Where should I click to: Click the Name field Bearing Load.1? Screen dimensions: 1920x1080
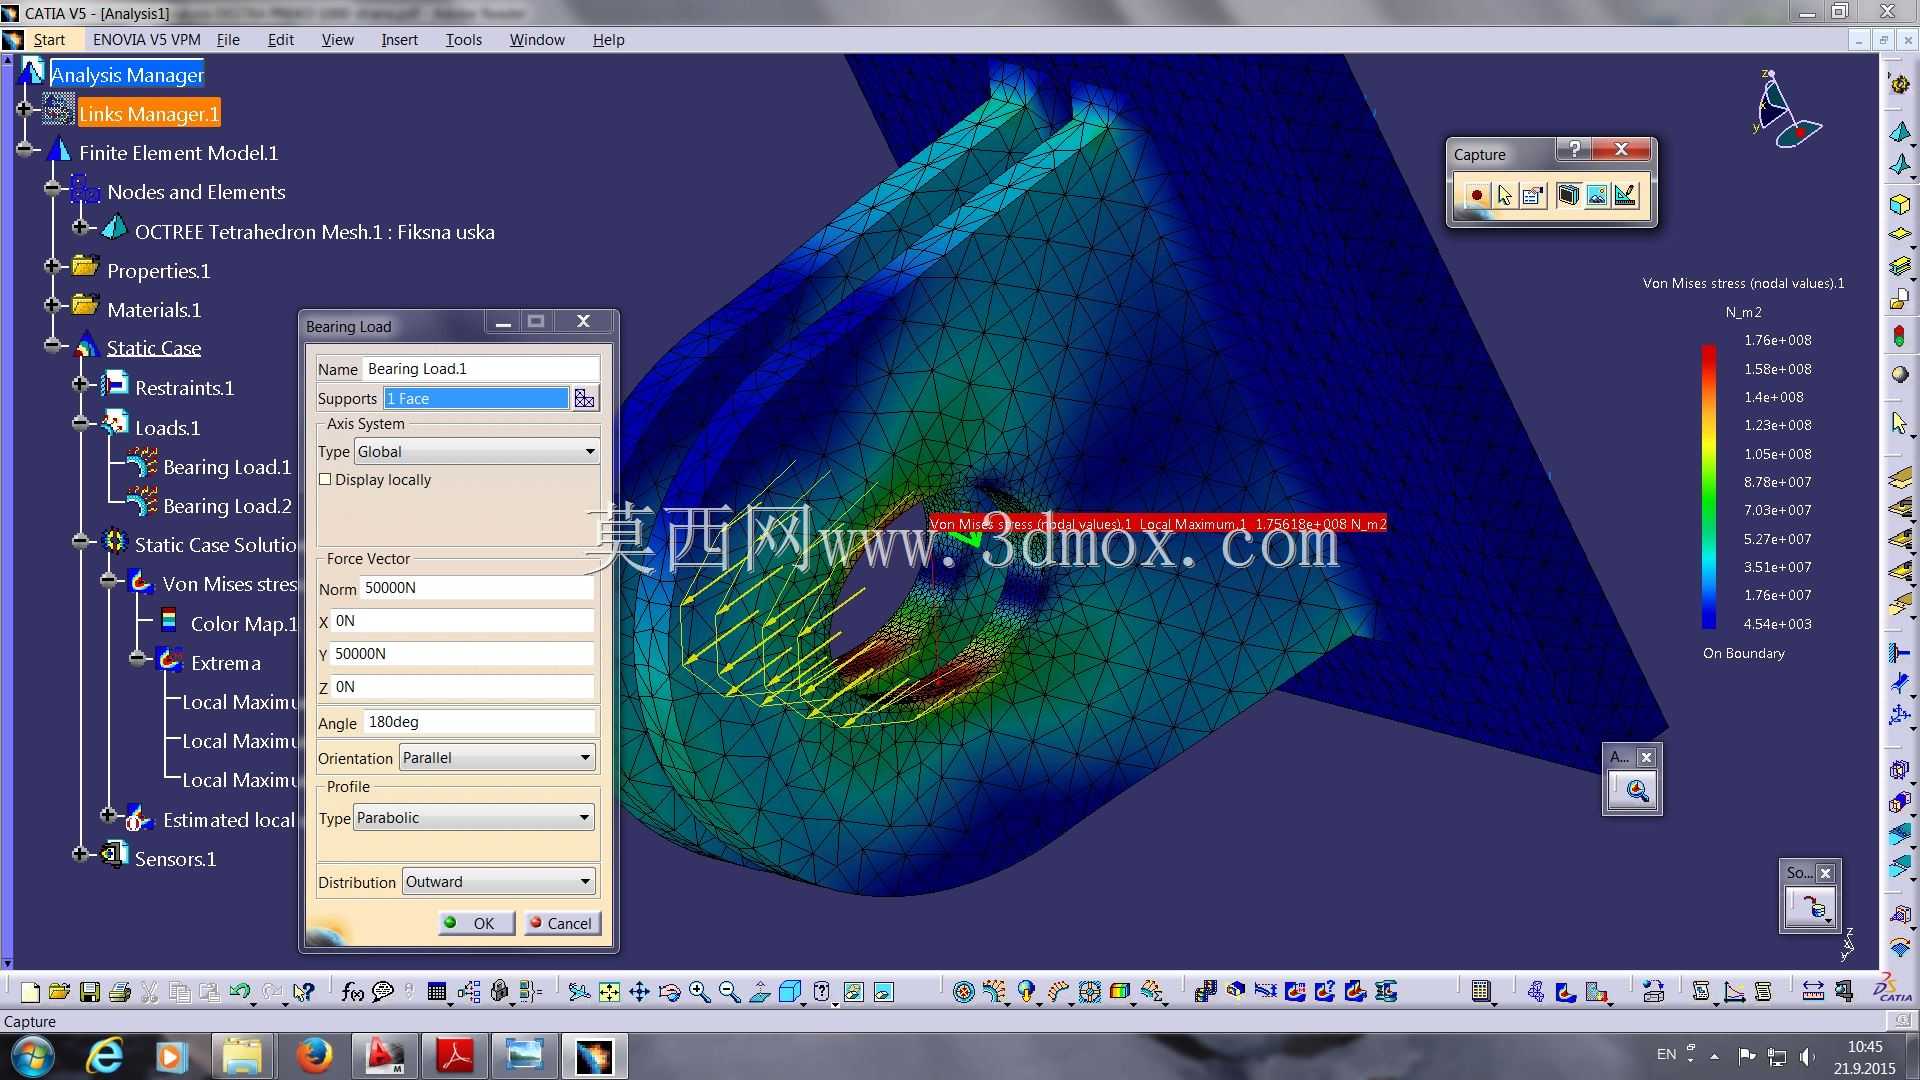click(x=481, y=369)
